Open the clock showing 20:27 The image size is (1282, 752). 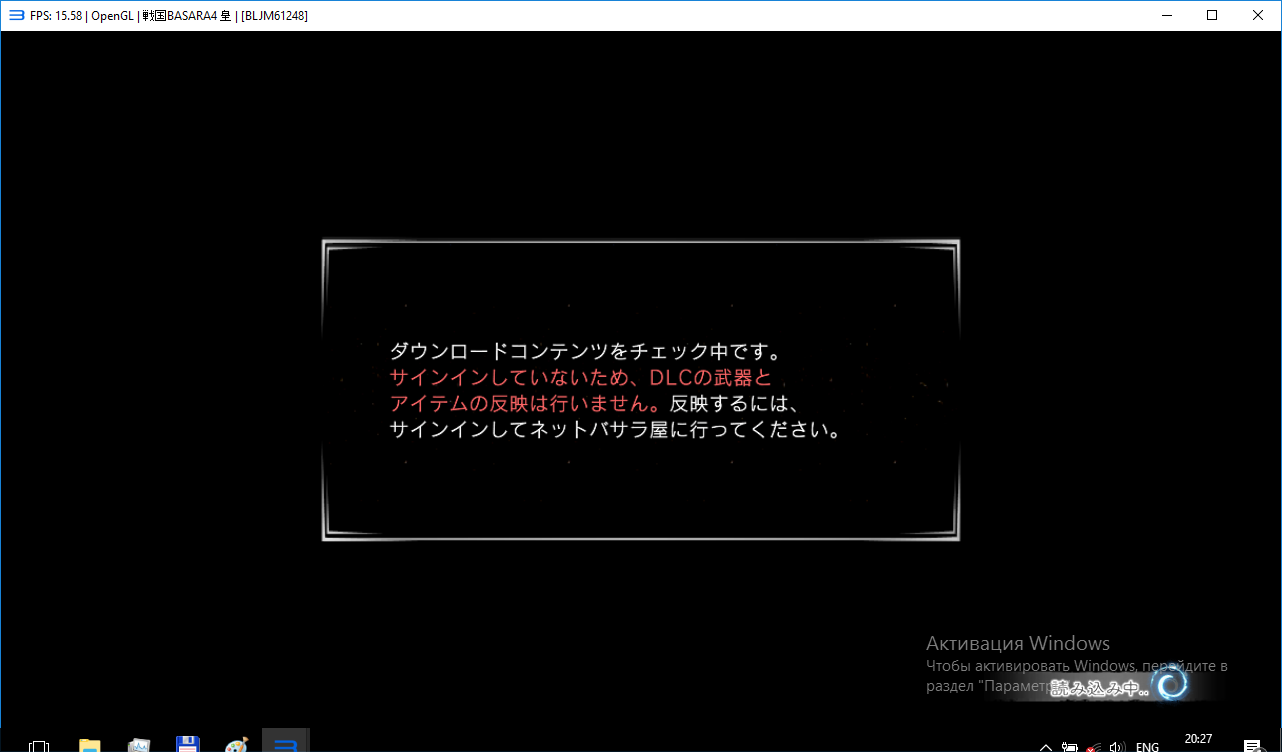1198,740
